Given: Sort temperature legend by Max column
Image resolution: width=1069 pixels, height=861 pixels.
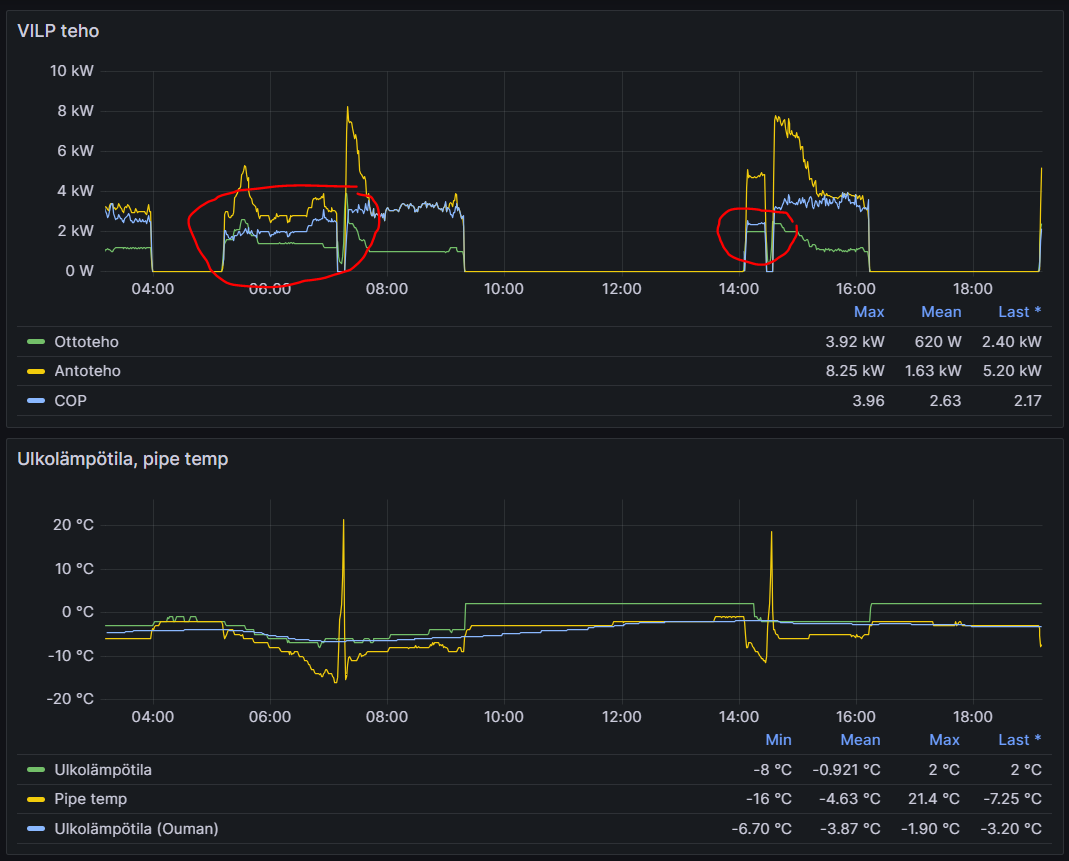Looking at the screenshot, I should 944,740.
